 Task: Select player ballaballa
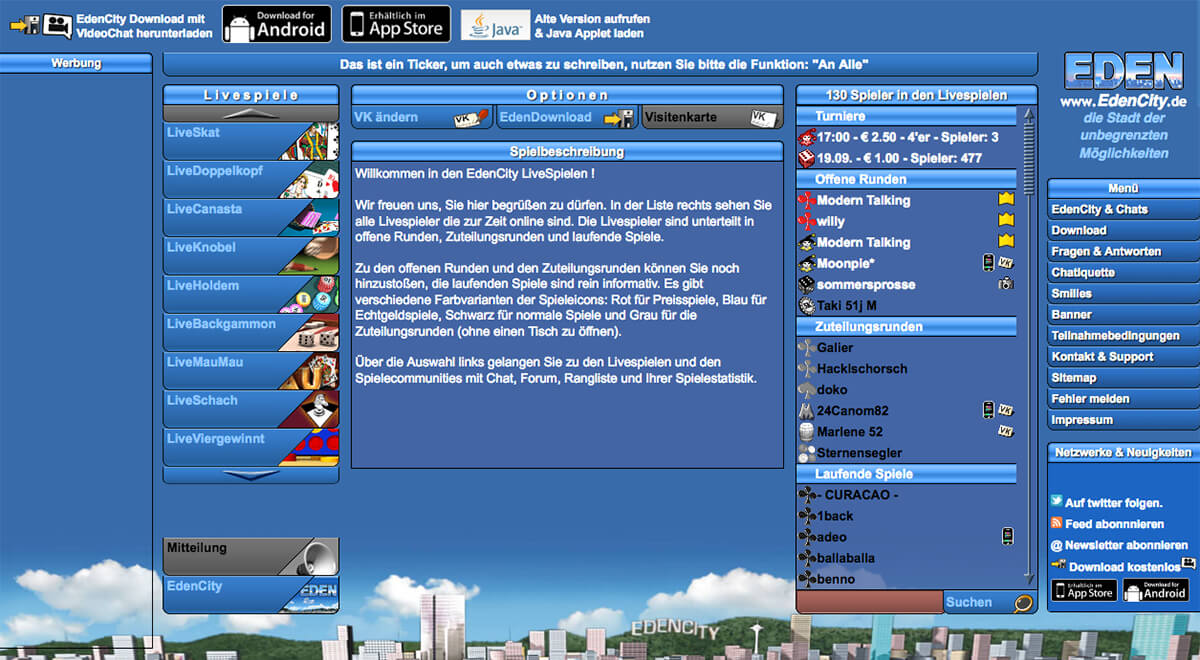[907, 558]
